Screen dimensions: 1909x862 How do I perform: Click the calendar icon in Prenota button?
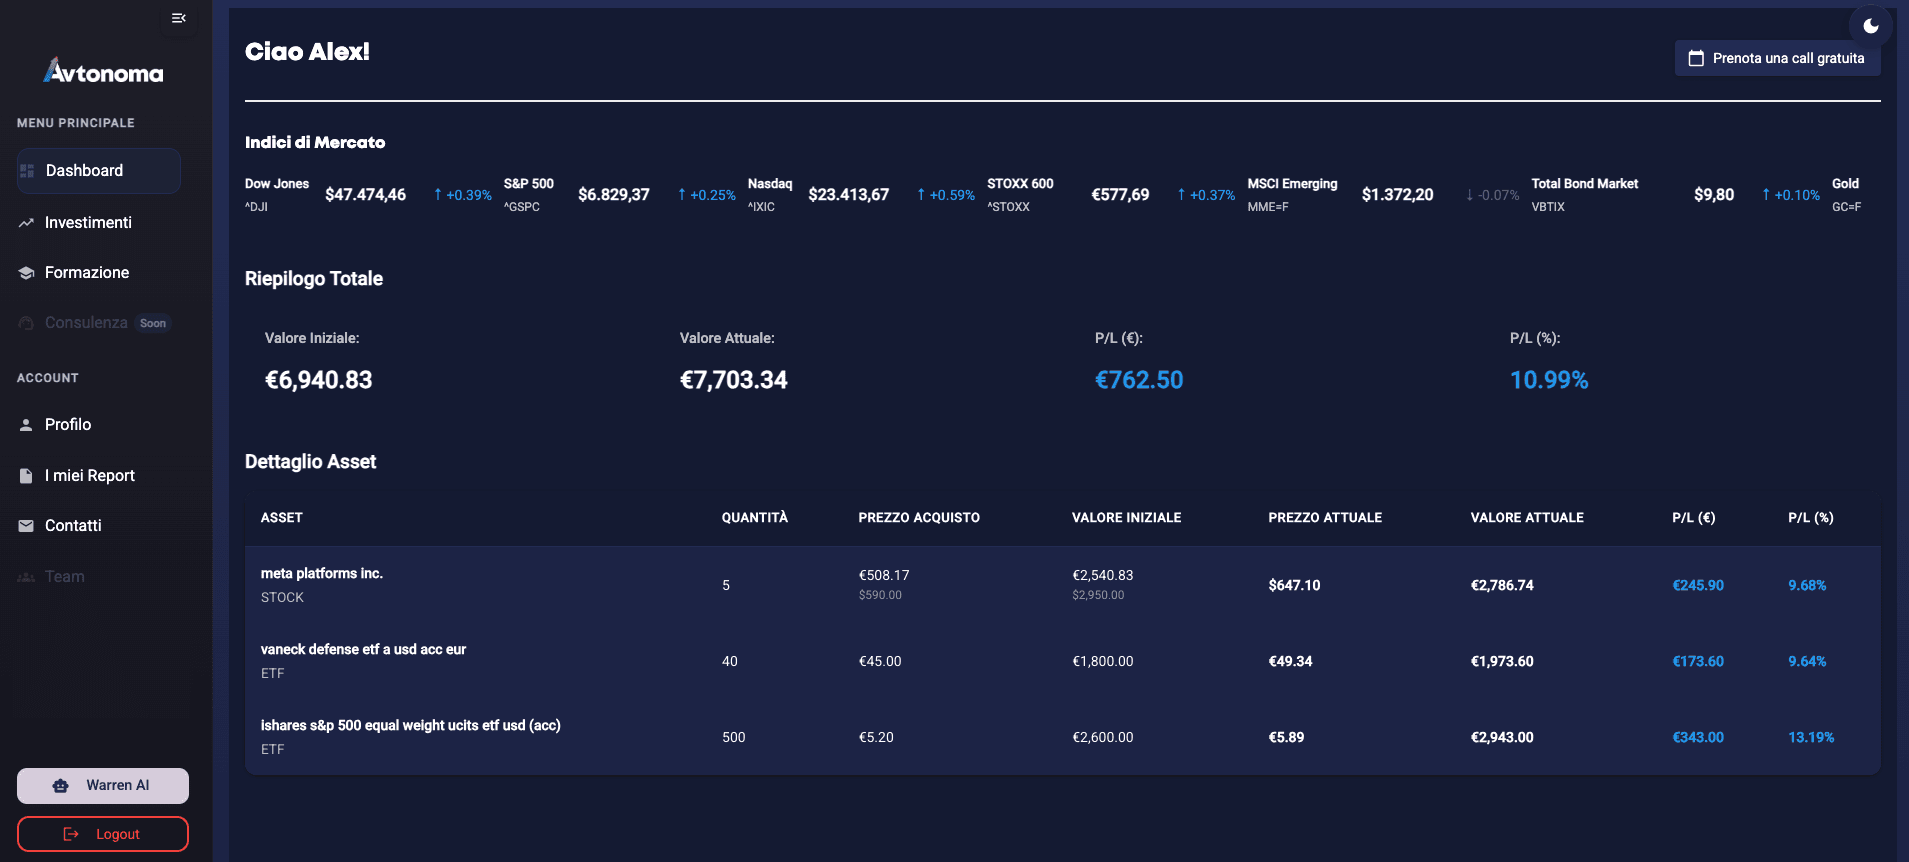click(1696, 58)
